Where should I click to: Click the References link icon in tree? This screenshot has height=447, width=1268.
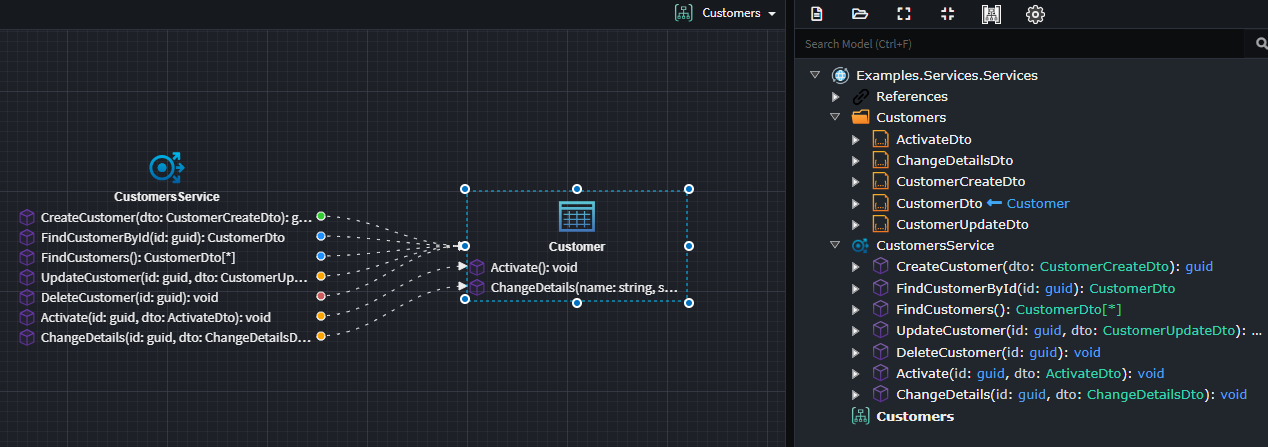[x=860, y=97]
